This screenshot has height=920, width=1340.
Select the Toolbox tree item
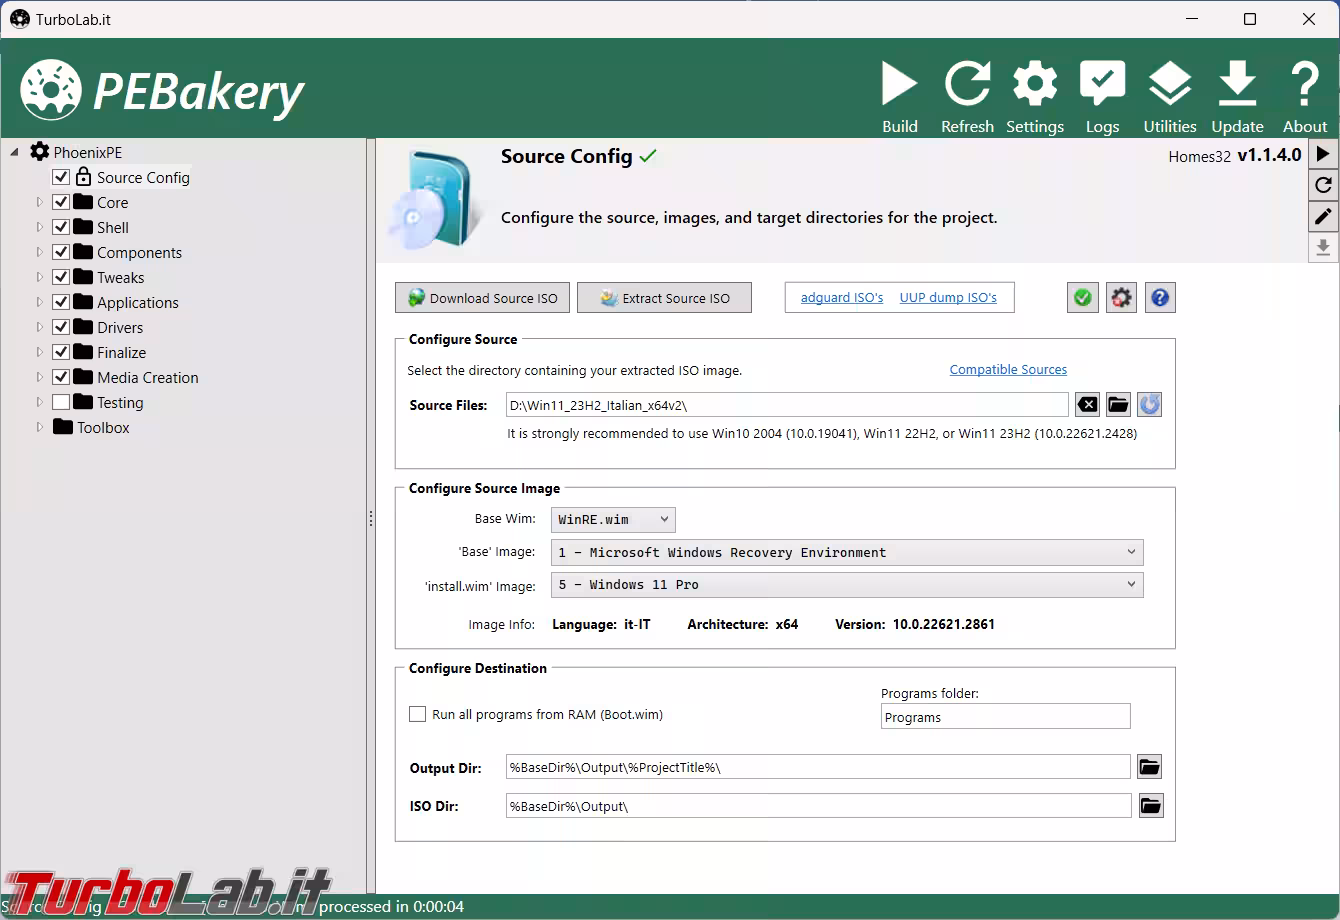coord(103,427)
